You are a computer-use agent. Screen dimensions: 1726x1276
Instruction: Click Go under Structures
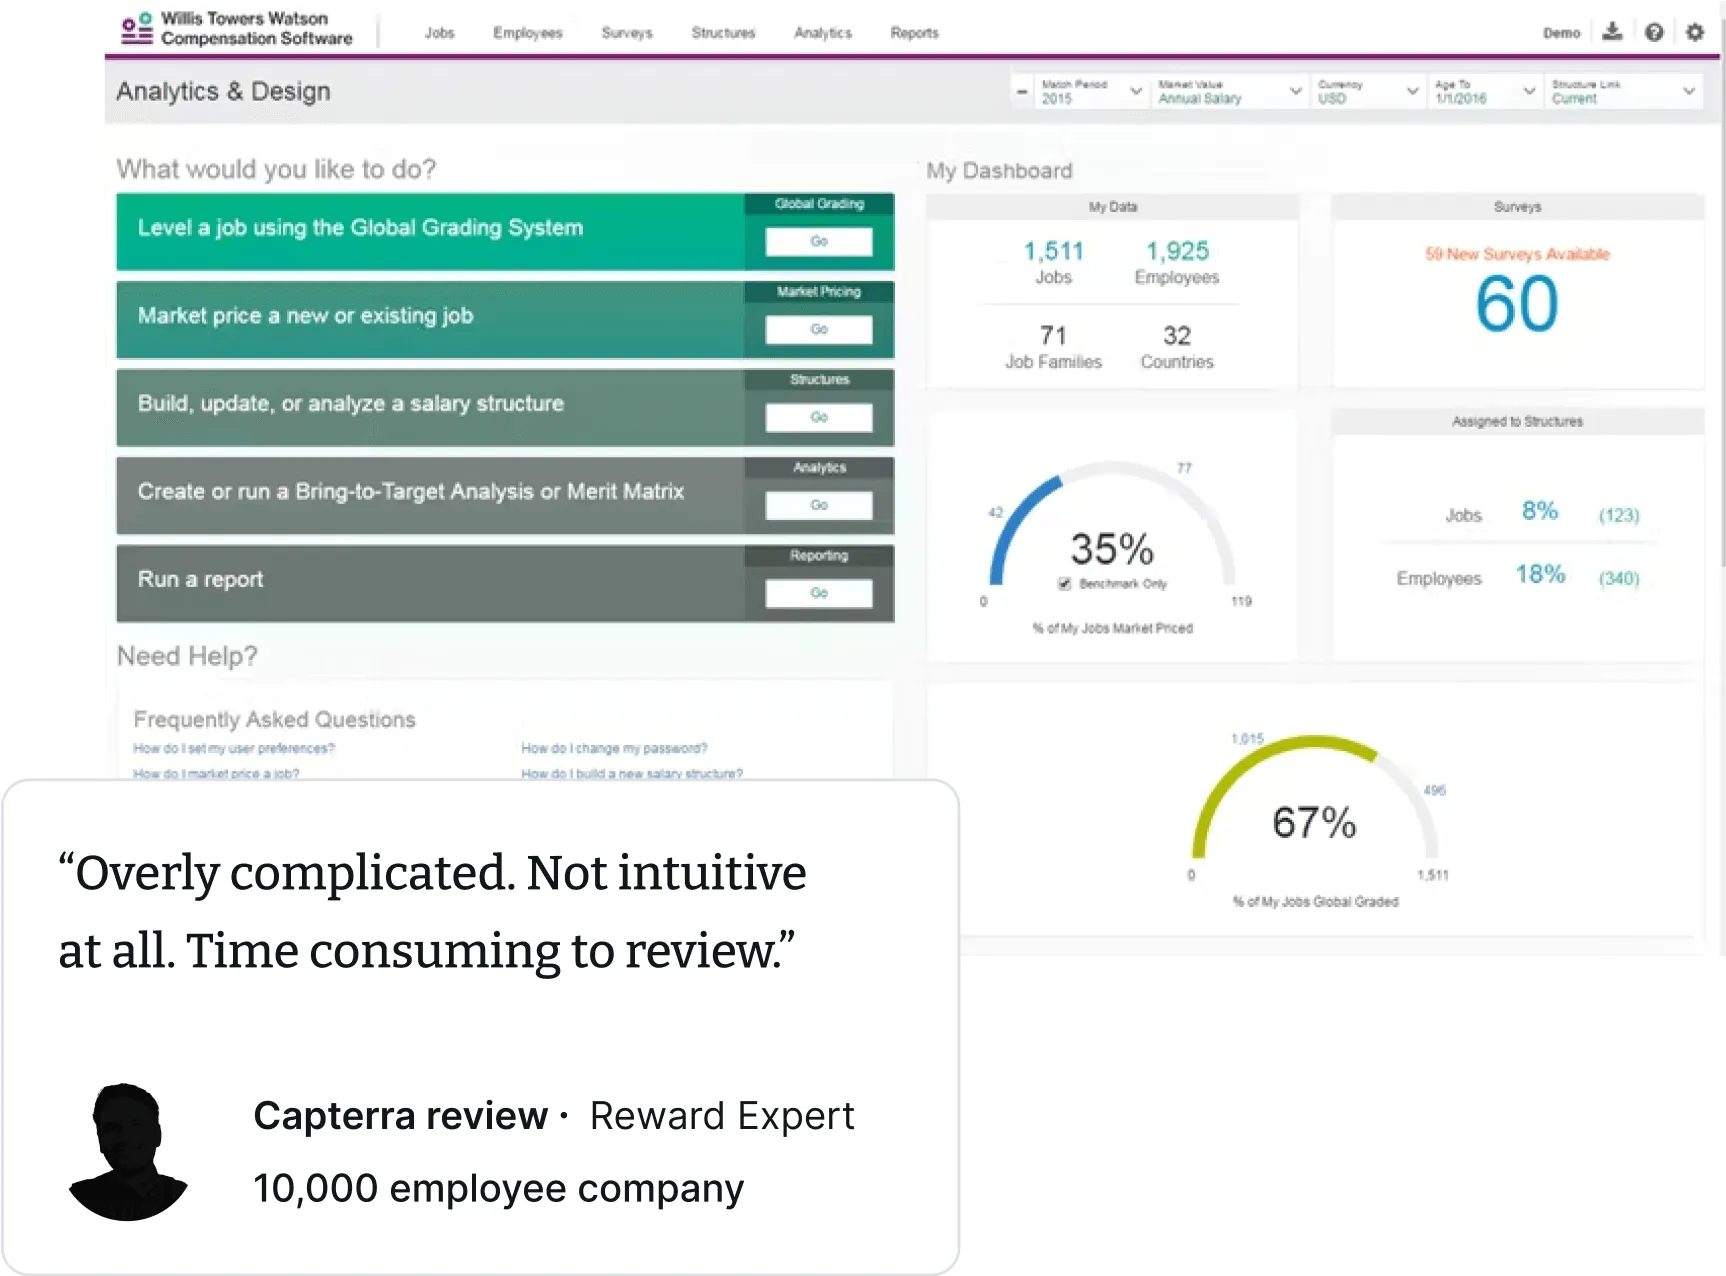click(x=819, y=418)
